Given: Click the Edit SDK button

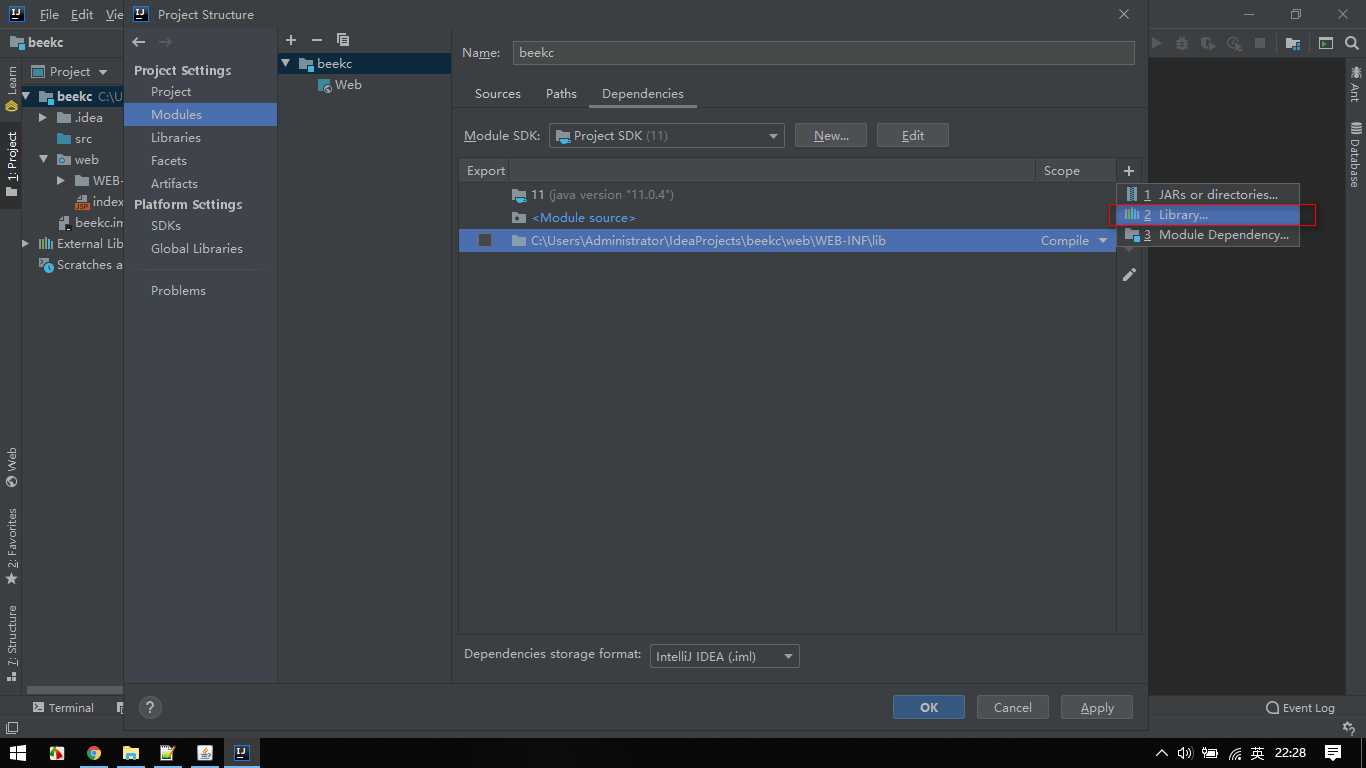Looking at the screenshot, I should [x=913, y=135].
